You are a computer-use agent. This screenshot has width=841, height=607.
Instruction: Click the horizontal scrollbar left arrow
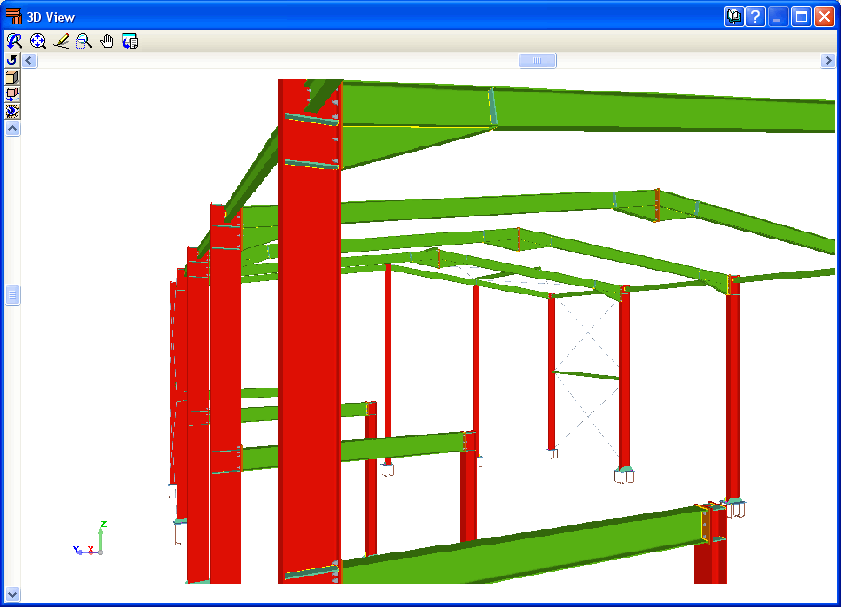tap(29, 61)
